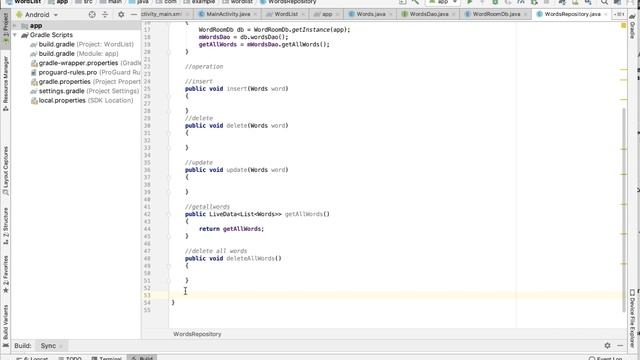The height and width of the screenshot is (360, 640).
Task: Hide the Build panel with minus icon
Action: tap(620, 346)
